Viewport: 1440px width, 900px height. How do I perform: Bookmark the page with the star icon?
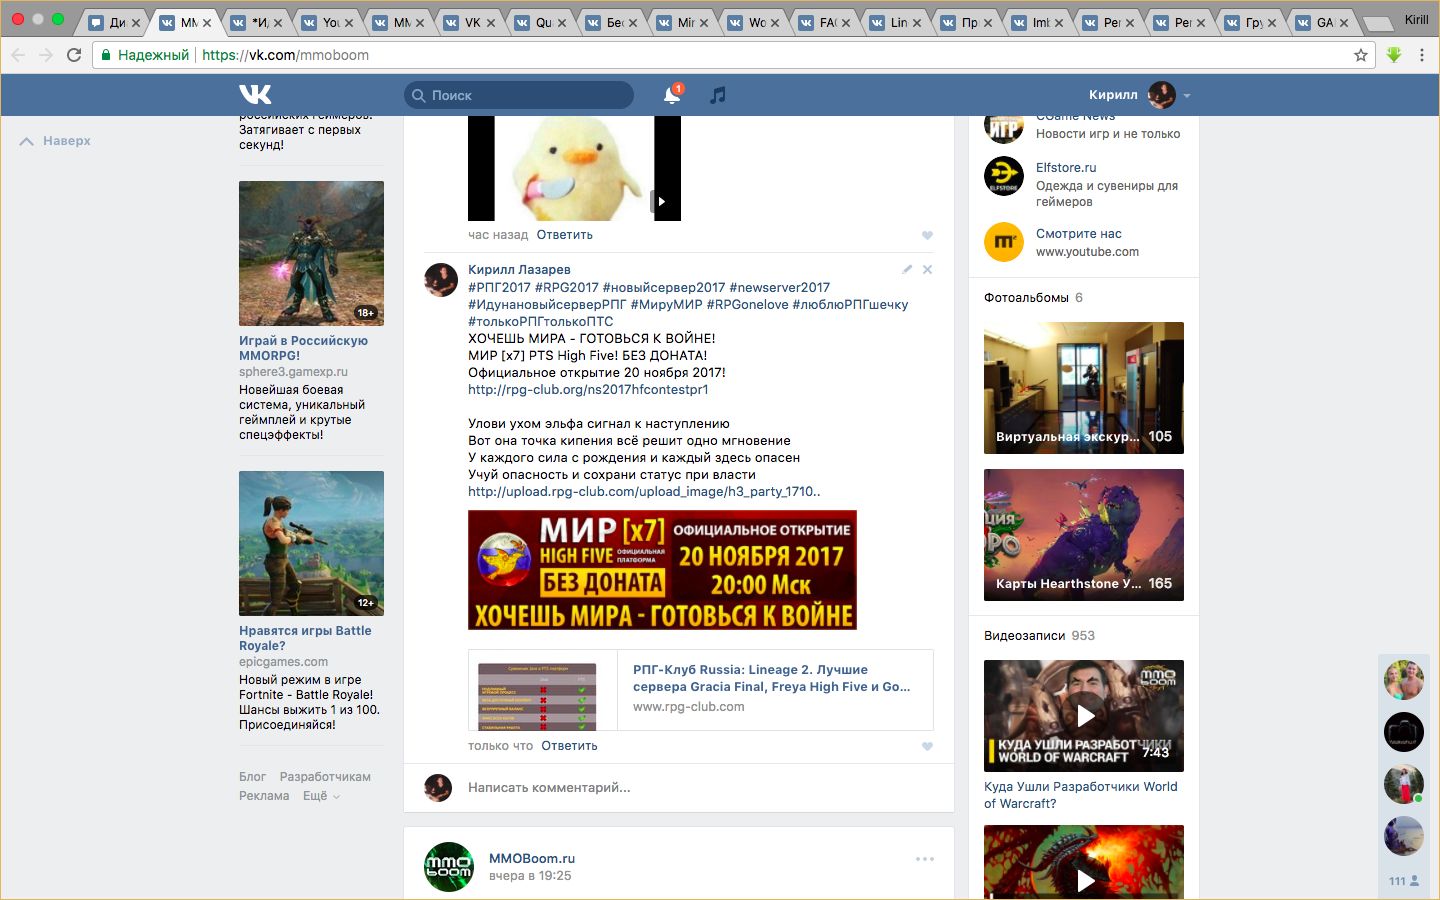point(1361,55)
